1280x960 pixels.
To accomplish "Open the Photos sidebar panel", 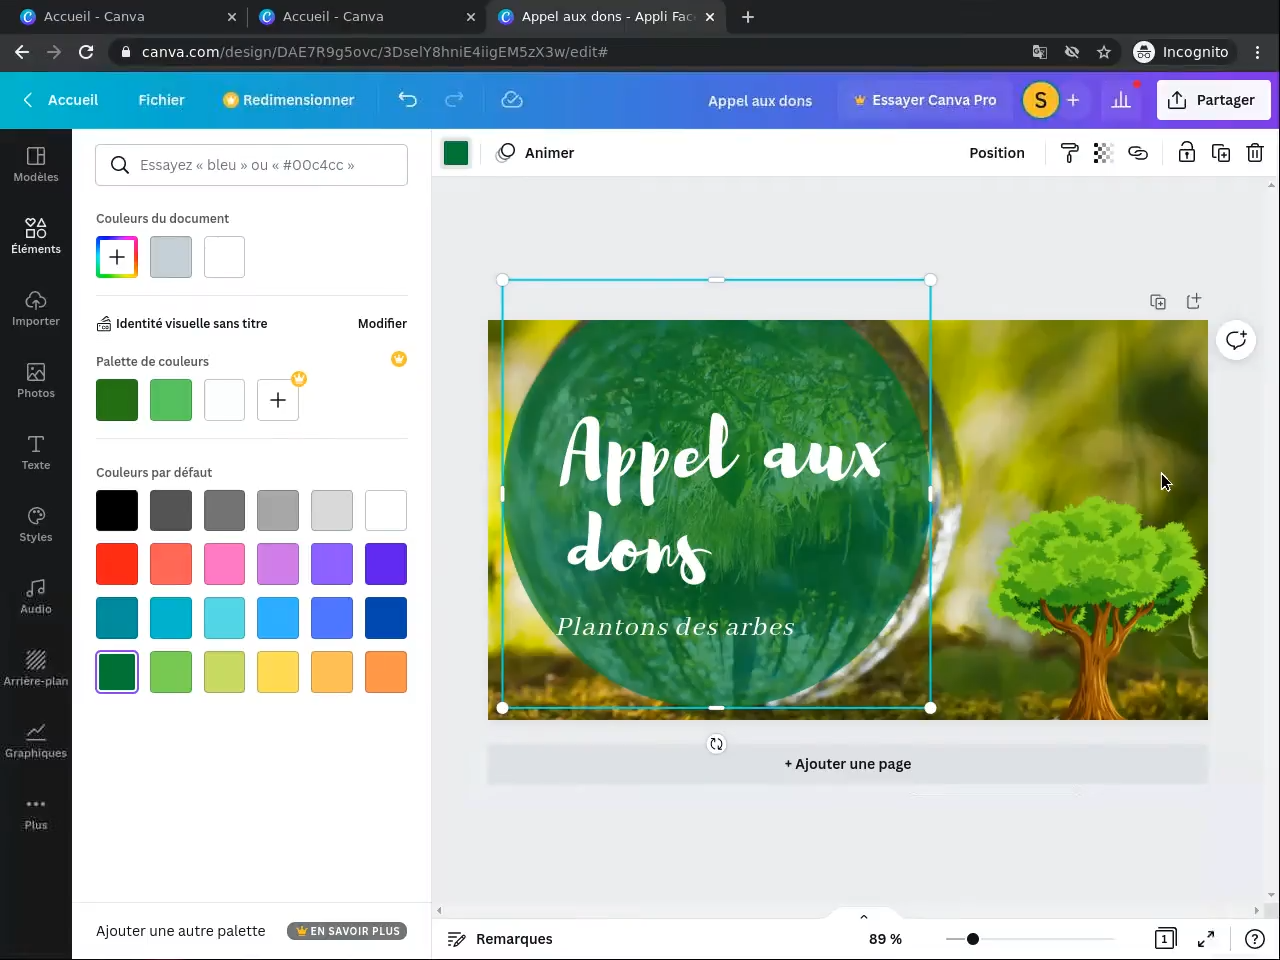I will pyautogui.click(x=36, y=380).
